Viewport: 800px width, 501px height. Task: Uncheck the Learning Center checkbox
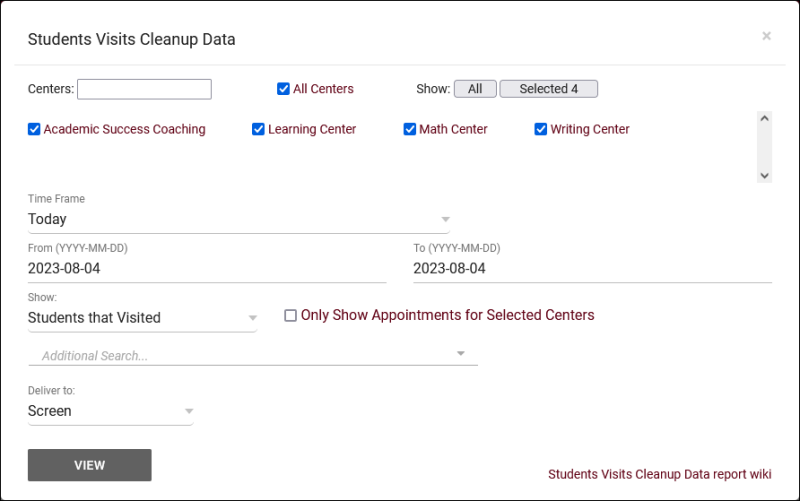coord(258,129)
